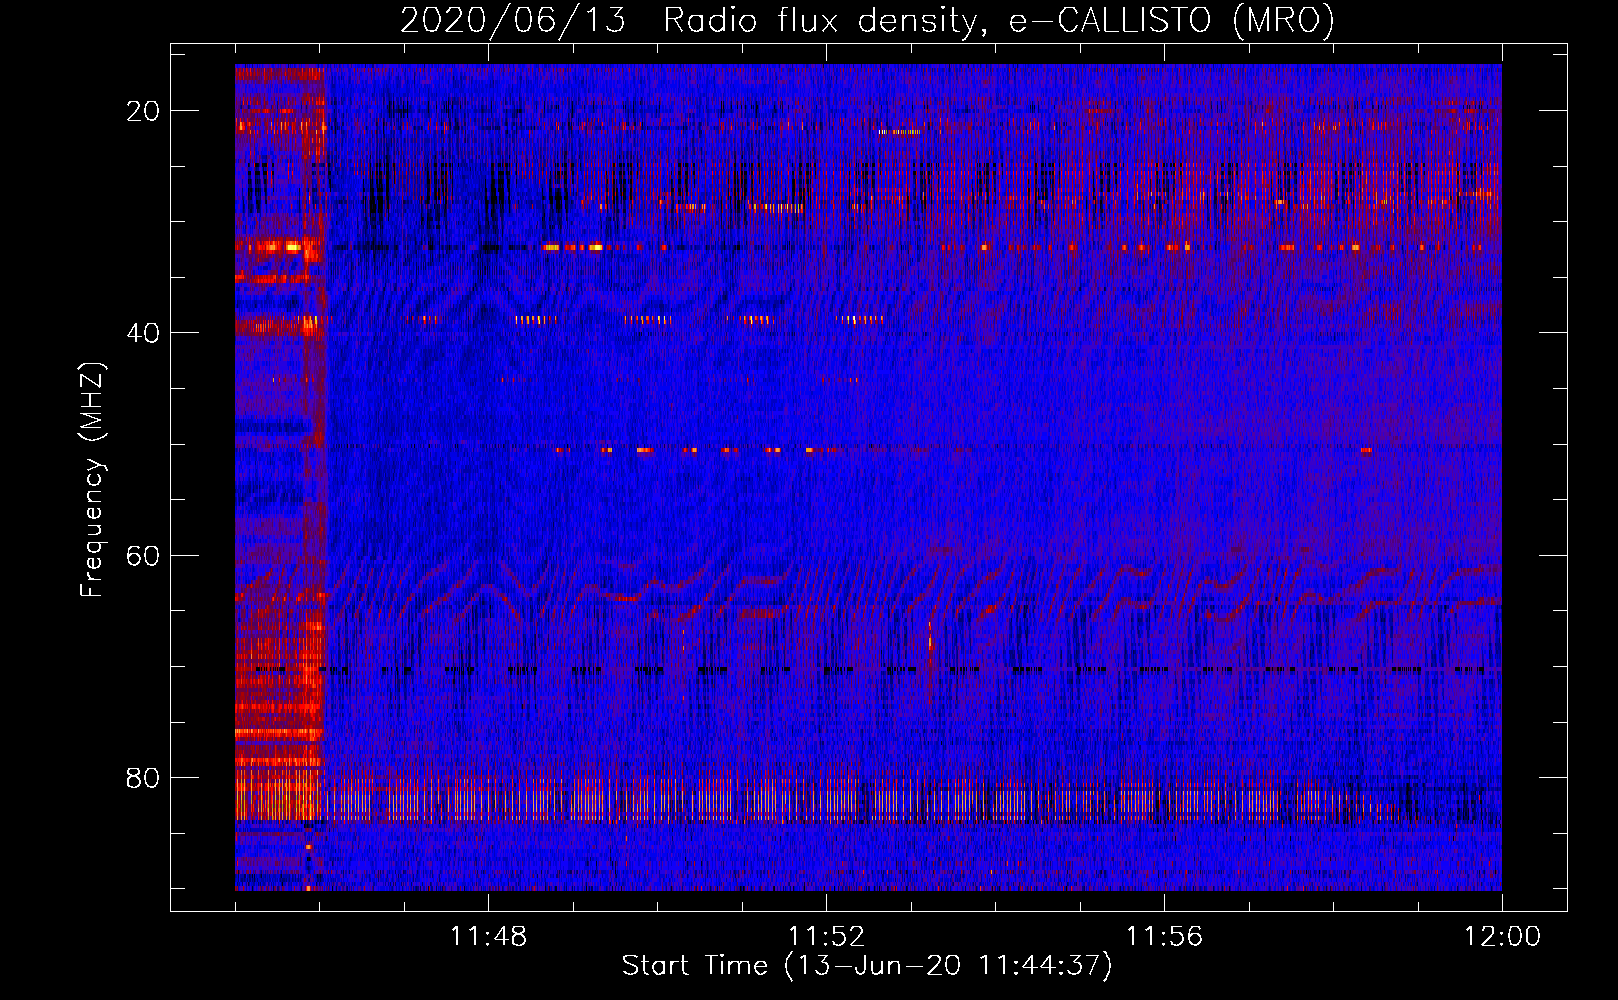Click the 11:48 time tick label
Image resolution: width=1618 pixels, height=1000 pixels.
[x=488, y=937]
